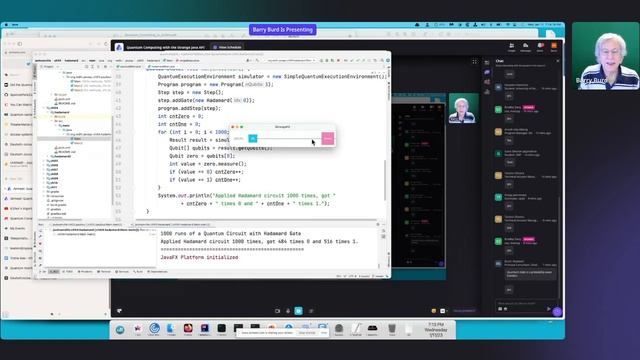Open IntelliJ IDEA from the dock
The image size is (640, 360).
[x=205, y=328]
